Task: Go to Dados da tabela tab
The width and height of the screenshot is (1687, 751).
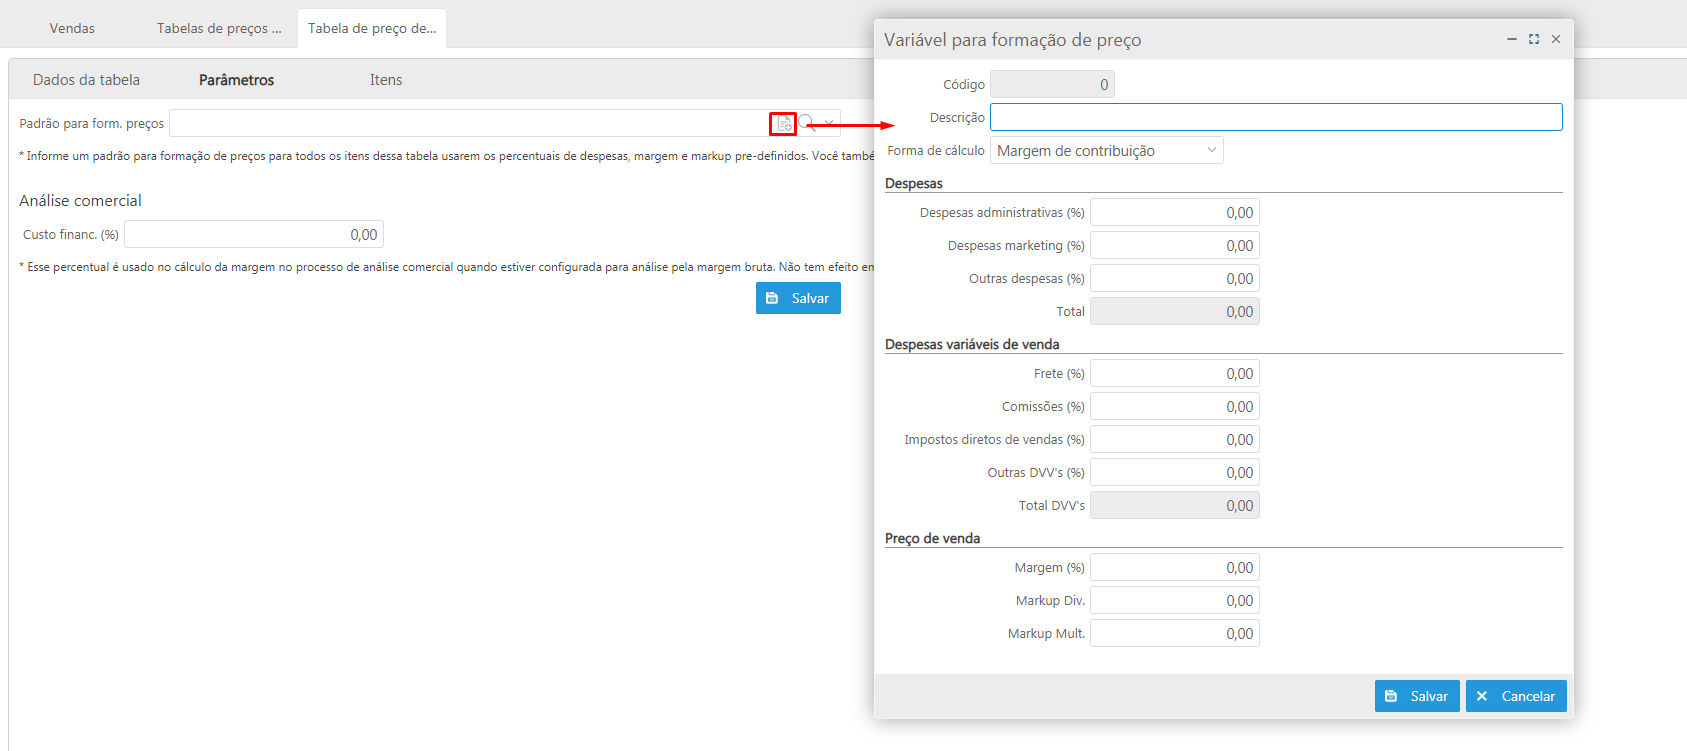Action: 86,80
